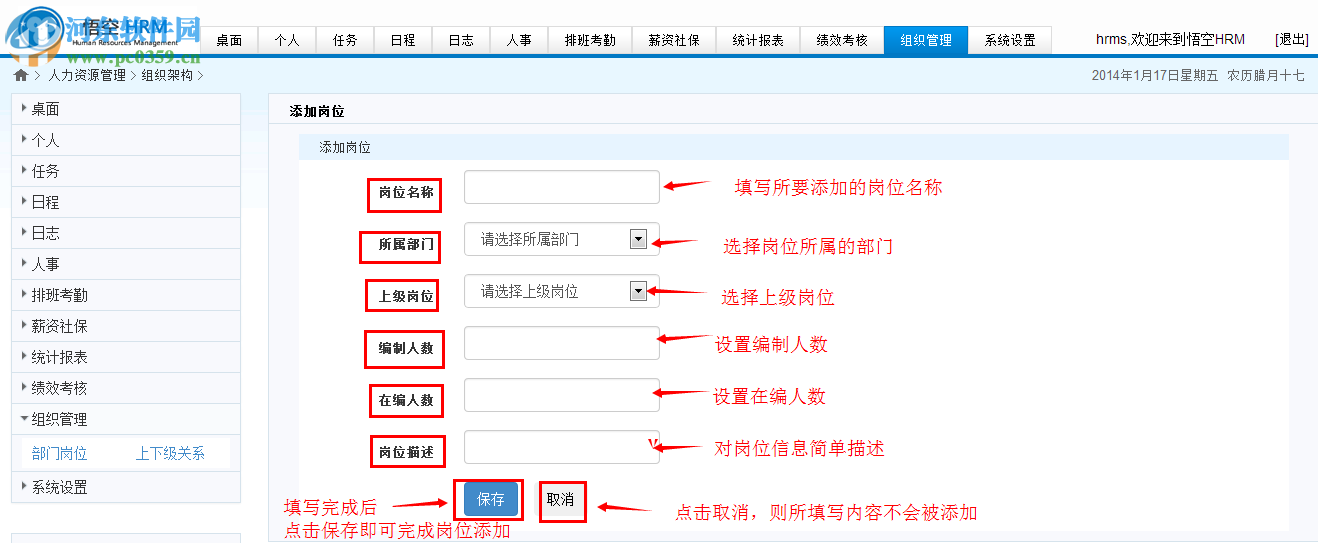1318x543 pixels.
Task: Open the 薪资社保 top tab
Action: coord(674,40)
